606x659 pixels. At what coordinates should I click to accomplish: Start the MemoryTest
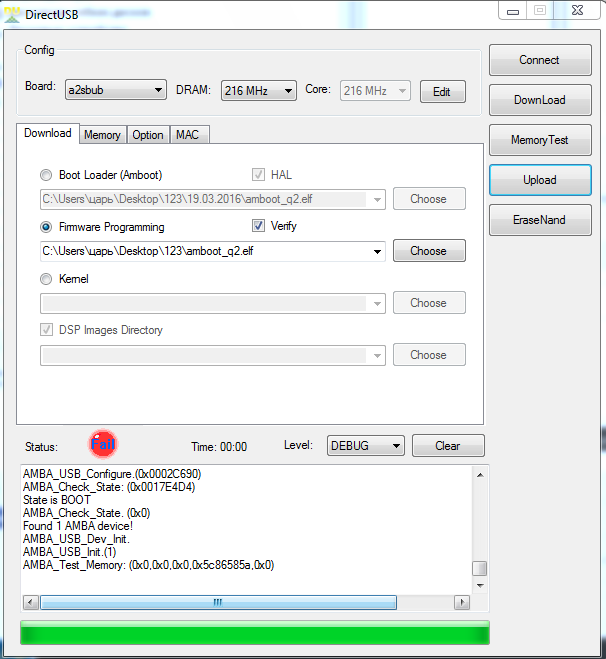(539, 140)
